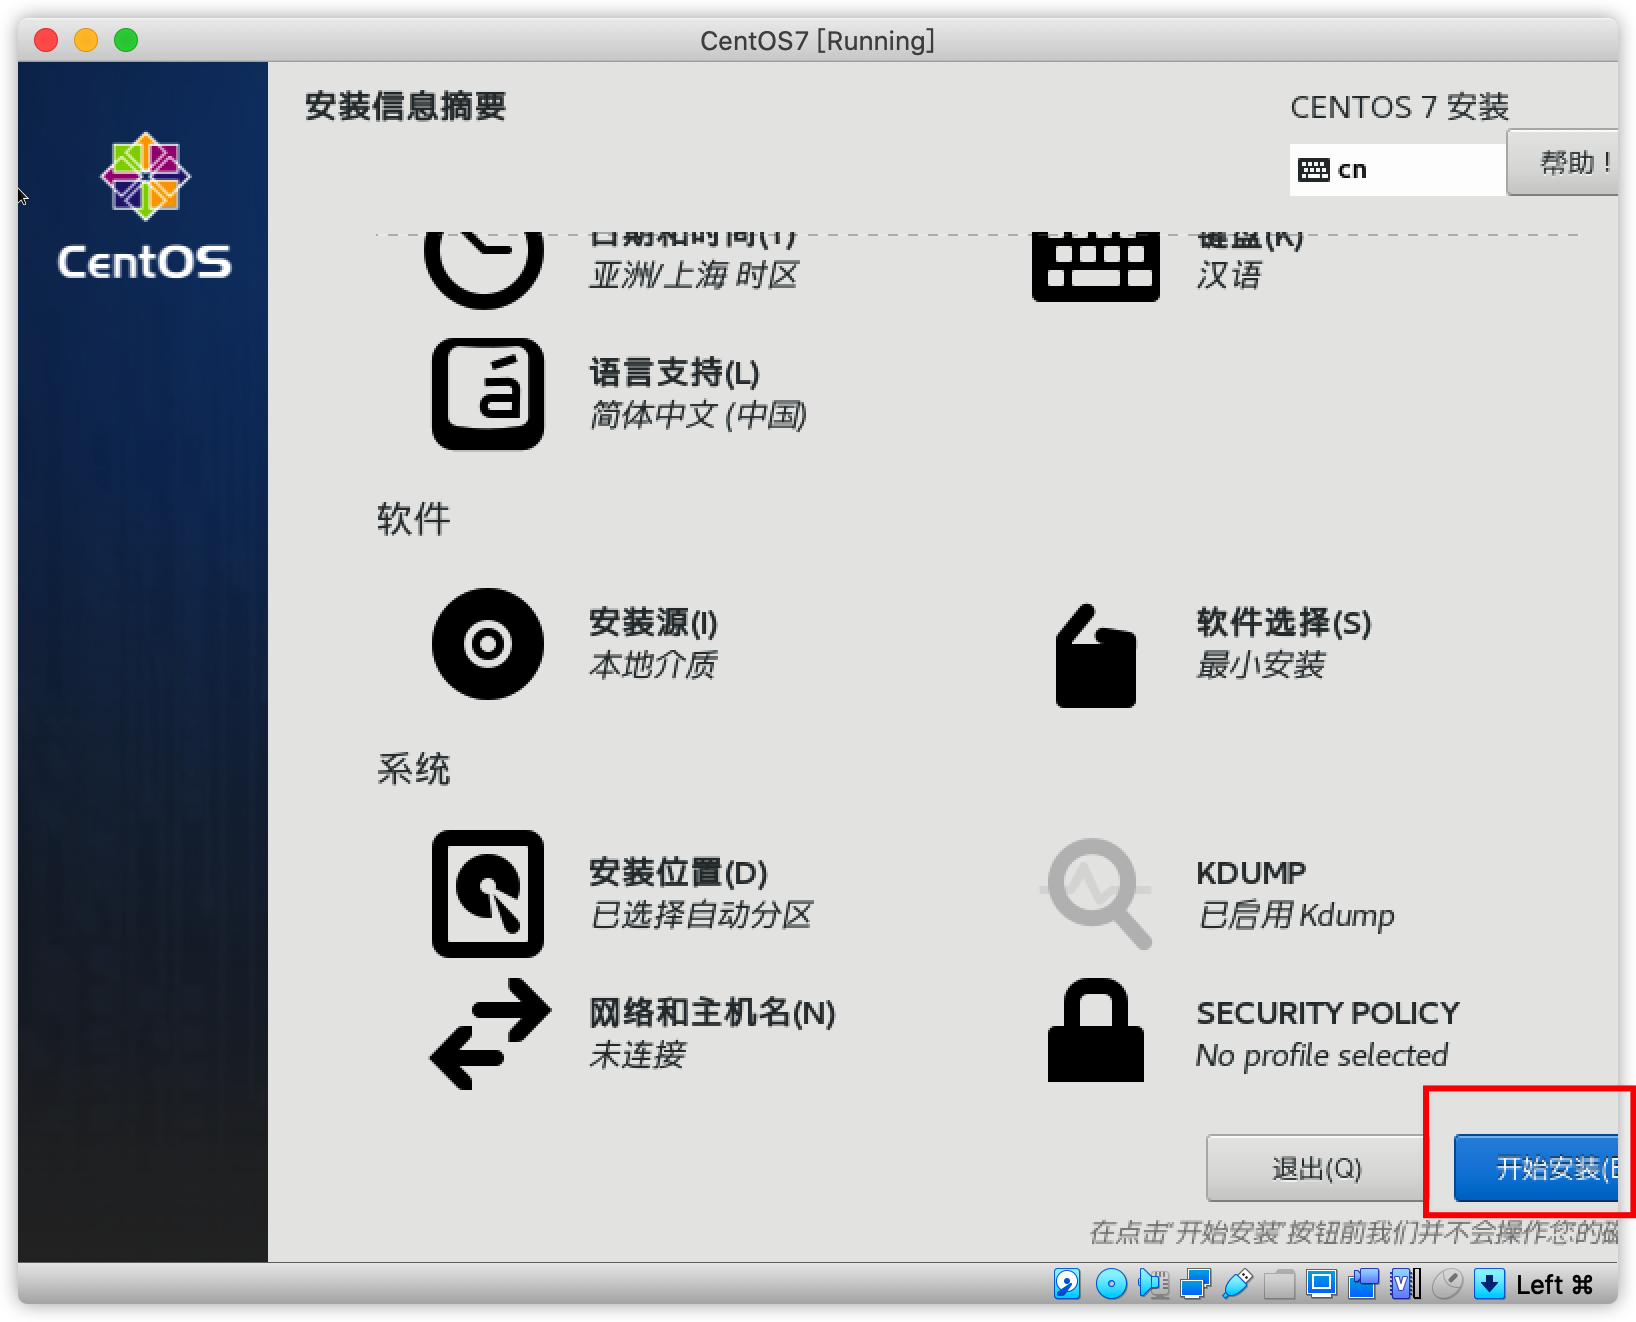Open the date and time clock icon
Viewport: 1636px width, 1322px height.
click(484, 269)
